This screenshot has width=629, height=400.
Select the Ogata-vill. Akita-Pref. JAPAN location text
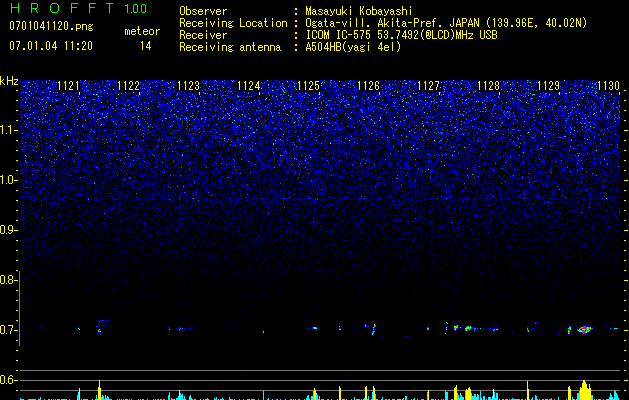(446, 23)
